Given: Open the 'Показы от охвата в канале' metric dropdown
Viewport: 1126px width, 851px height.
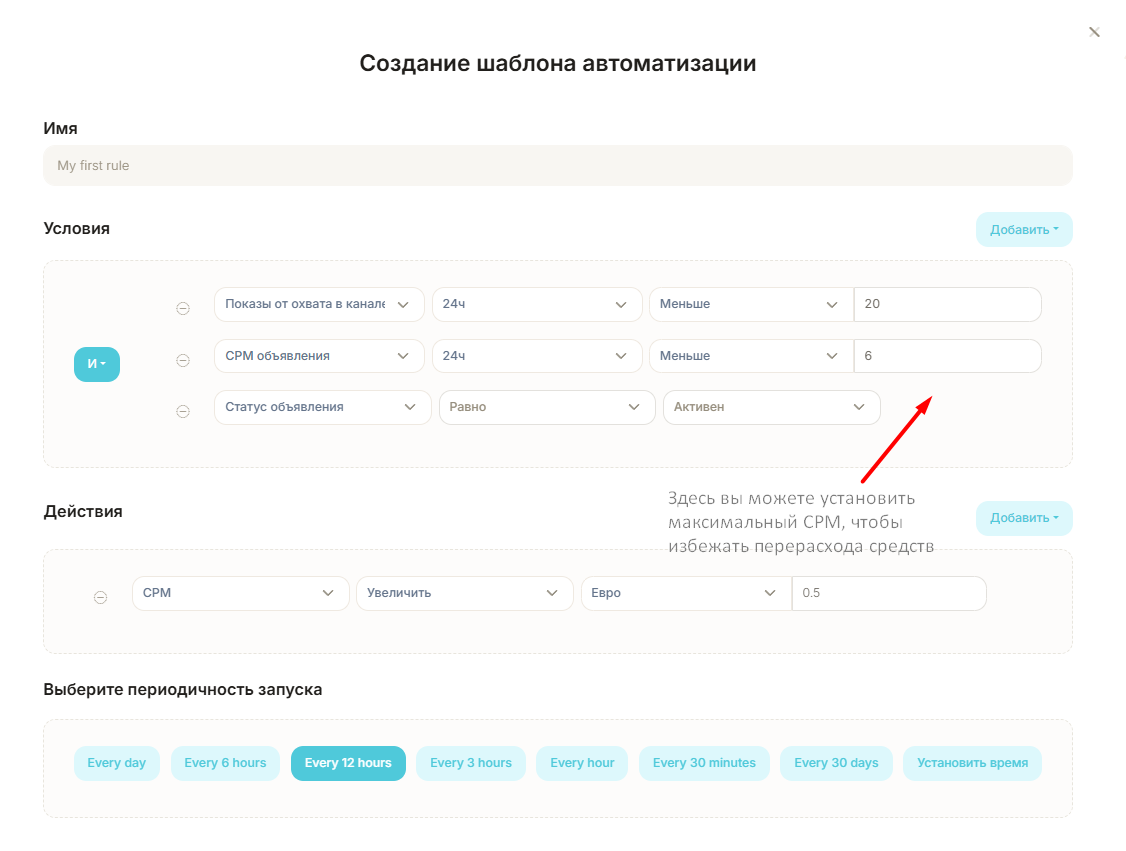Looking at the screenshot, I should (x=319, y=304).
